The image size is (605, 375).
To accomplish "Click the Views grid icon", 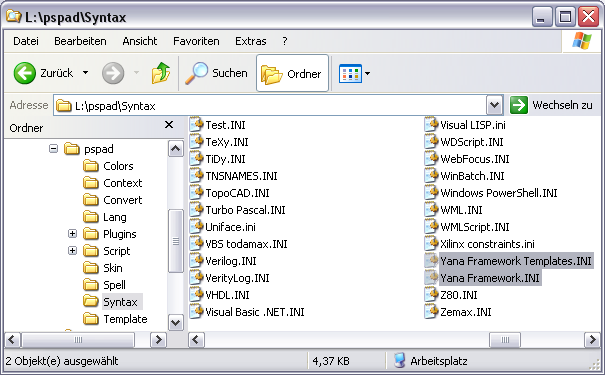I will [x=350, y=73].
